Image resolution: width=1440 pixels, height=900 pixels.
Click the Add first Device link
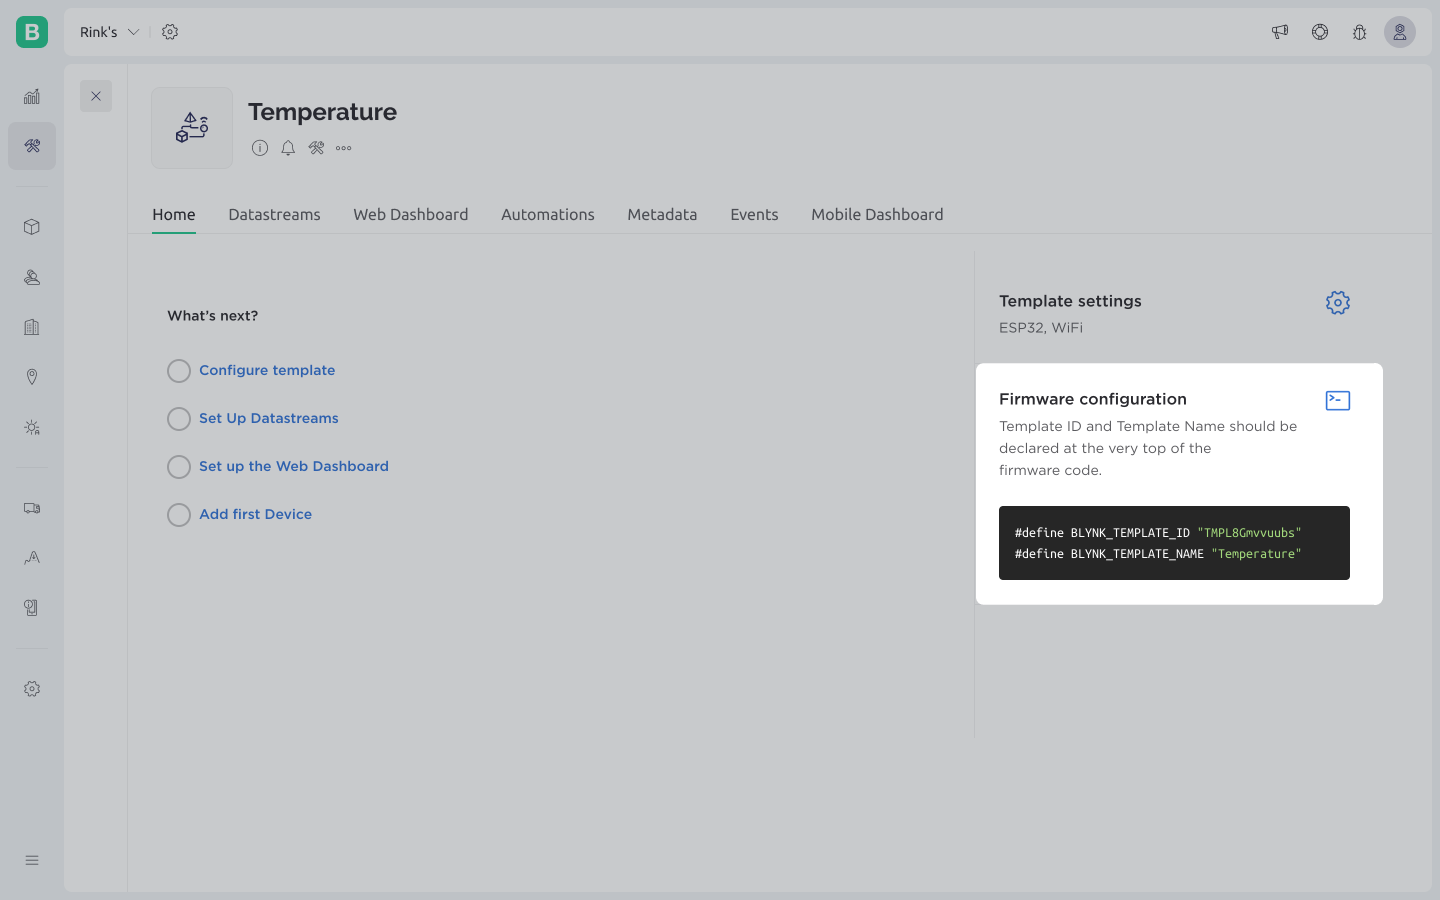255,514
